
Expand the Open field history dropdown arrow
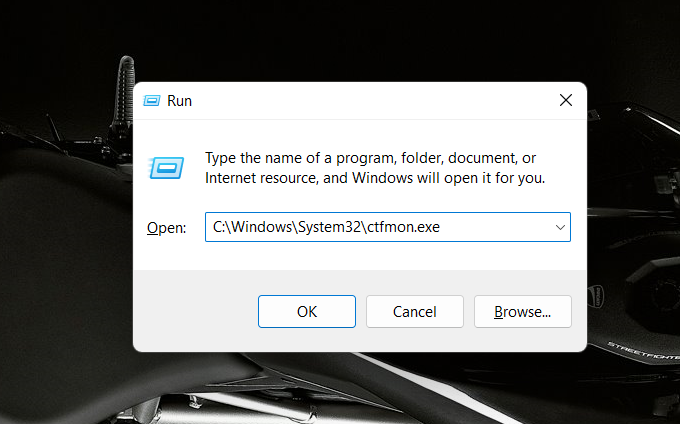point(560,227)
